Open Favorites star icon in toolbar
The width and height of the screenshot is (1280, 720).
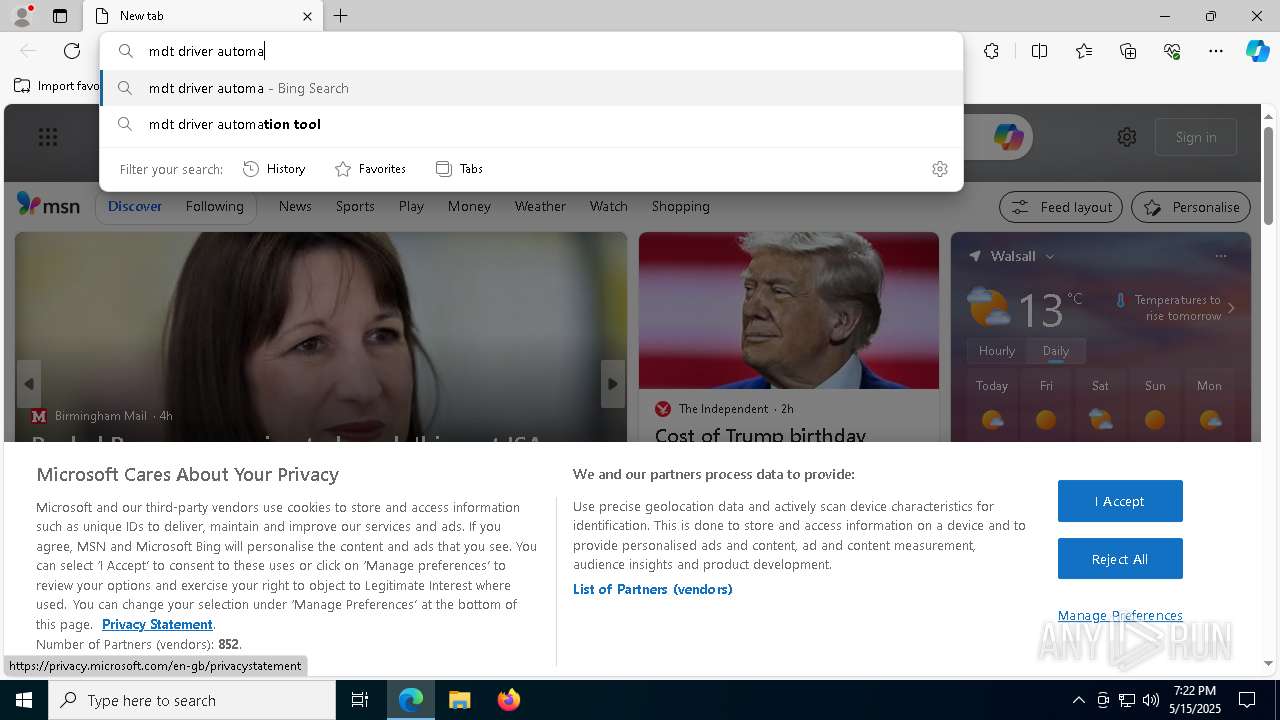1084,51
